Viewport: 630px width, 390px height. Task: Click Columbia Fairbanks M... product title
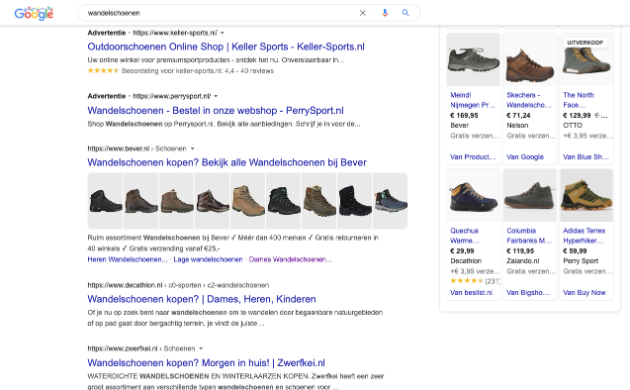pyautogui.click(x=529, y=236)
